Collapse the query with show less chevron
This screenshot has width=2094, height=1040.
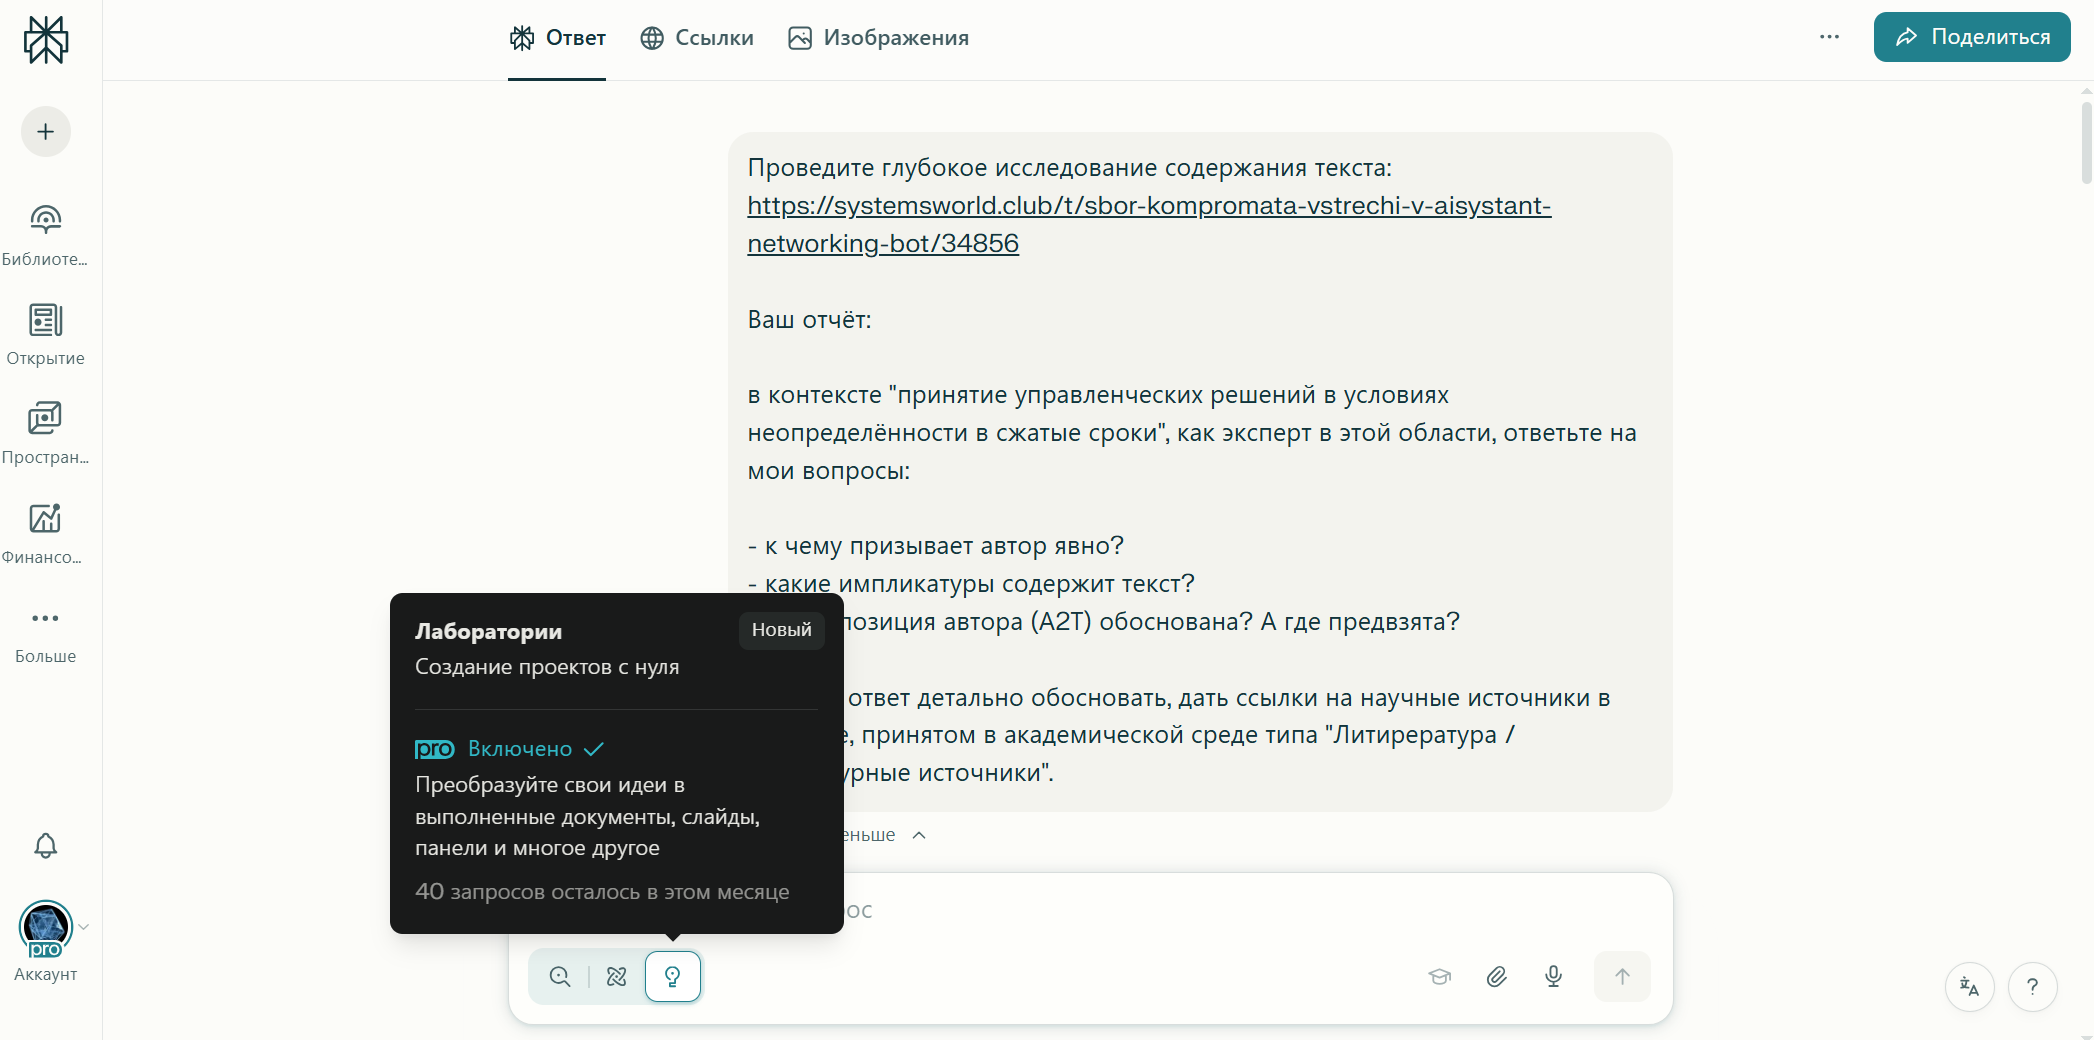pyautogui.click(x=919, y=835)
